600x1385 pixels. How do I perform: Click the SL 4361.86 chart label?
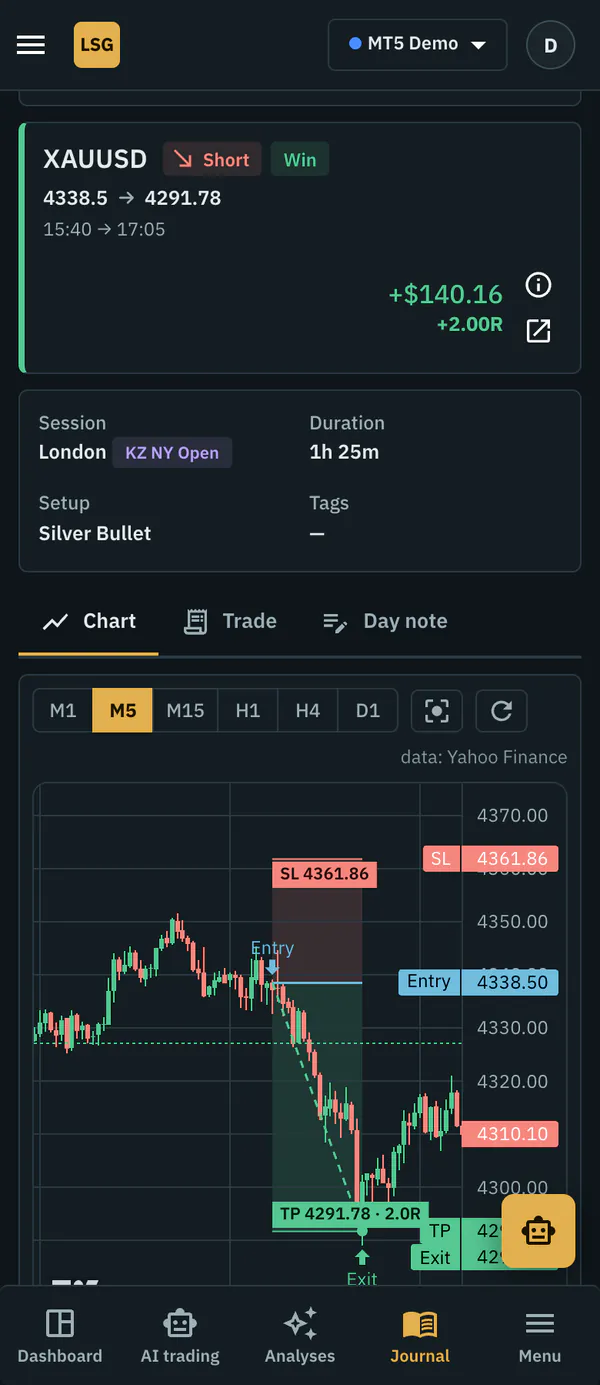pos(324,874)
